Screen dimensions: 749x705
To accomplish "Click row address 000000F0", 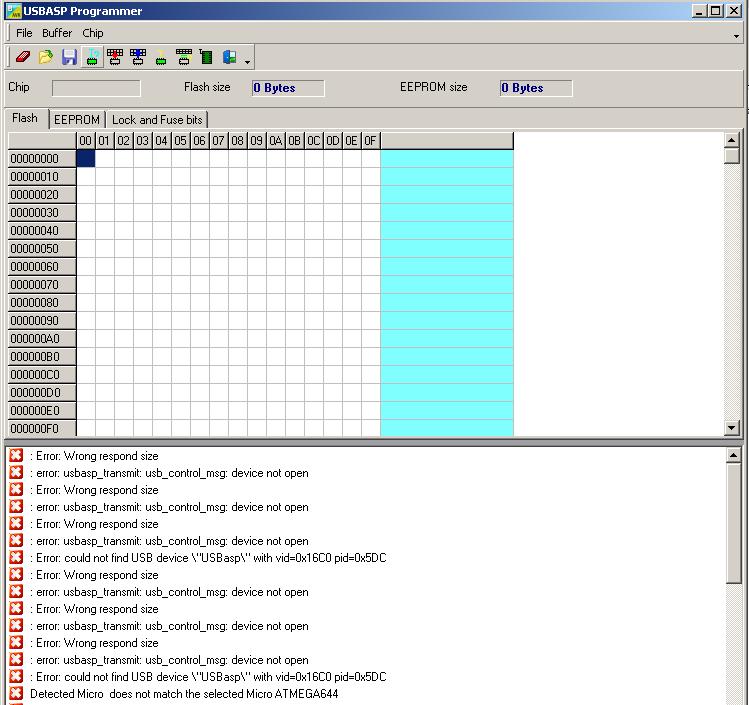I will tap(42, 428).
